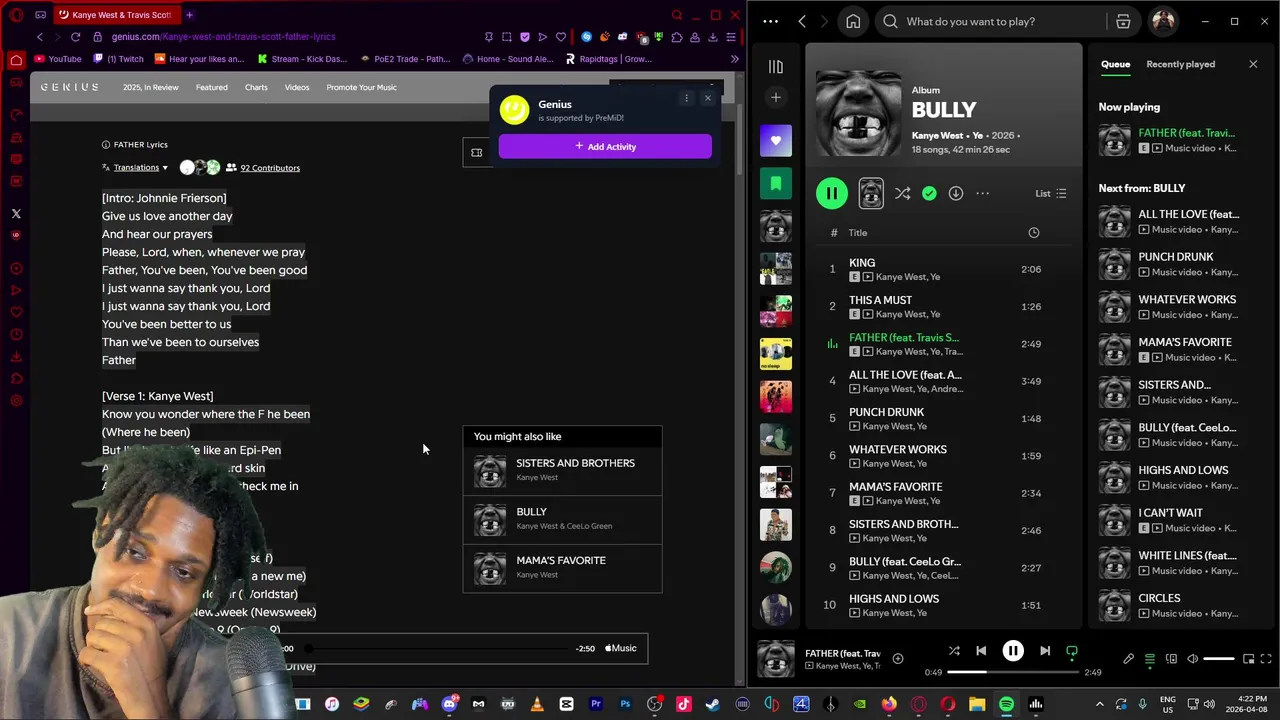The image size is (1280, 720).
Task: Open SISTERS AND BROTHERS suggestion on Genius
Action: (x=562, y=469)
